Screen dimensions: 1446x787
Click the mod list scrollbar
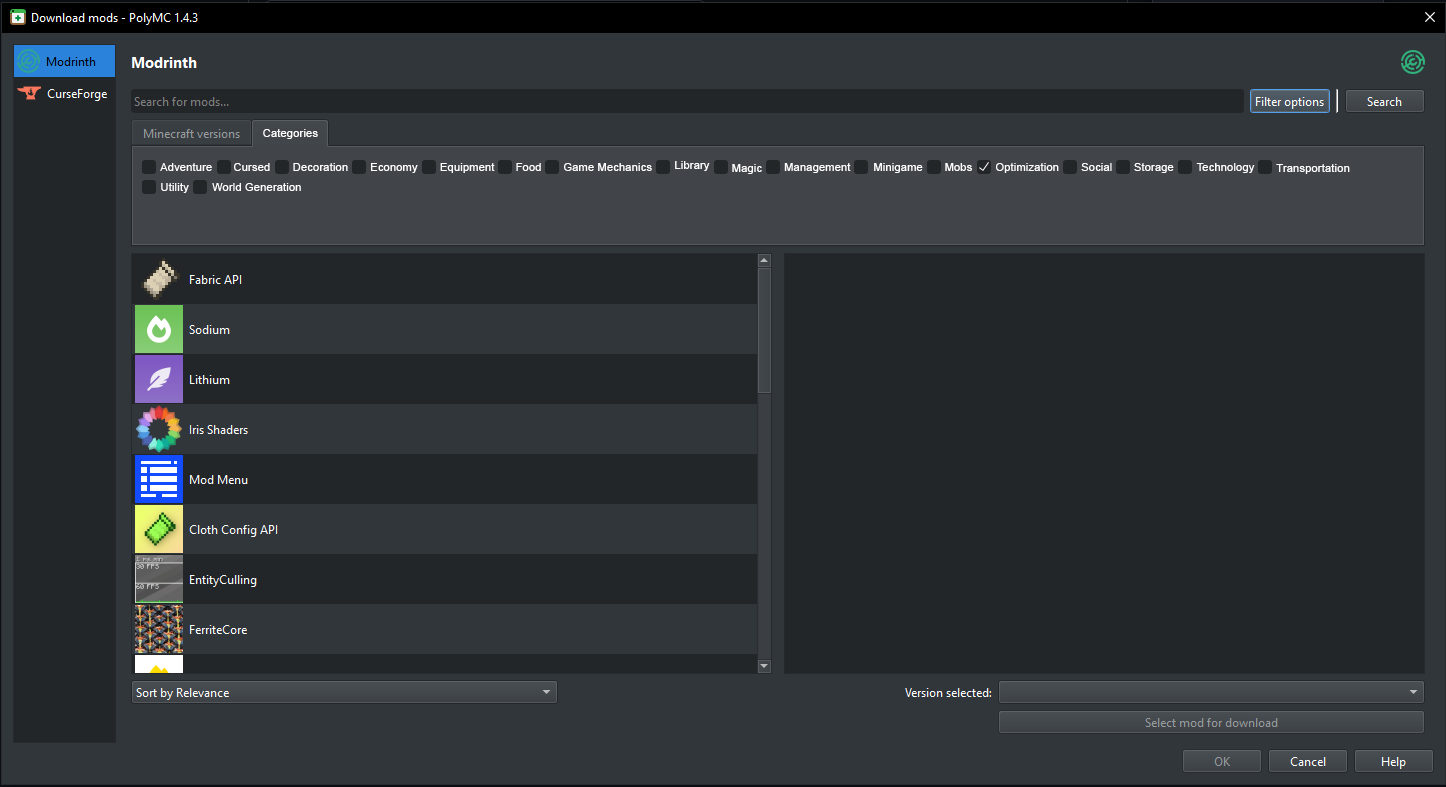pos(764,330)
